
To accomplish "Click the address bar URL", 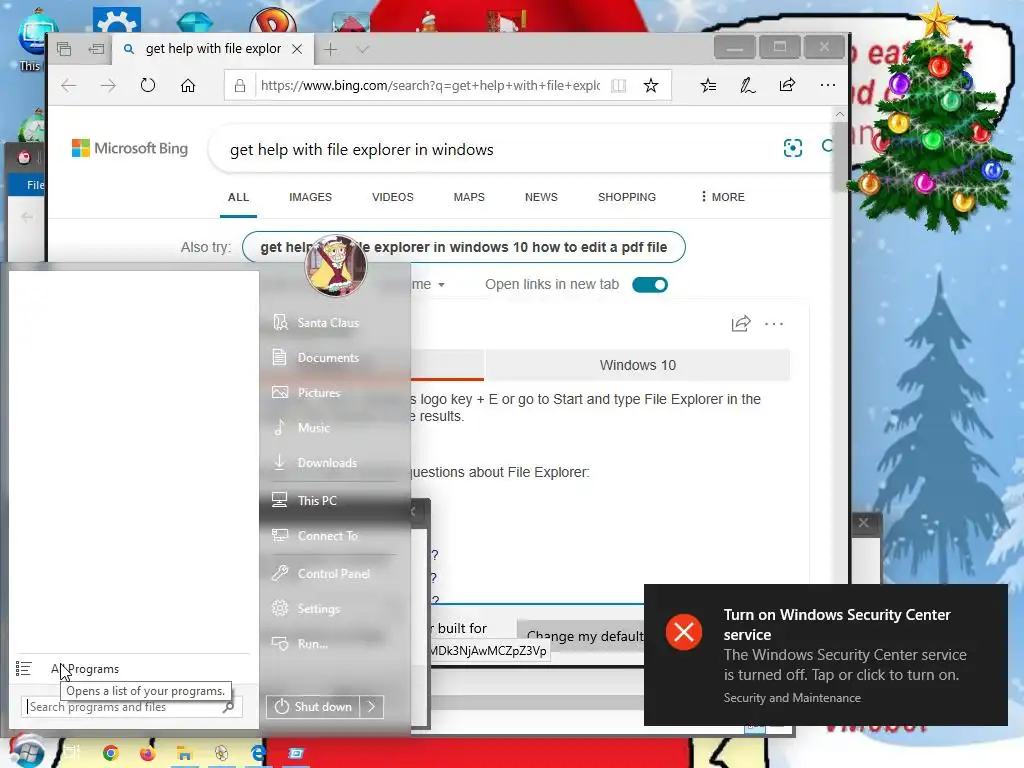I will pyautogui.click(x=430, y=86).
